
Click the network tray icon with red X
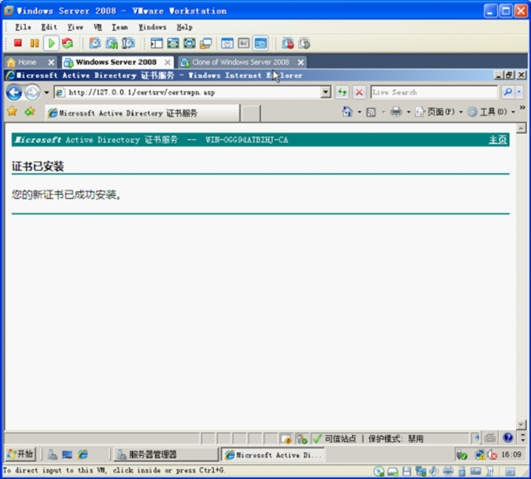pyautogui.click(x=492, y=455)
